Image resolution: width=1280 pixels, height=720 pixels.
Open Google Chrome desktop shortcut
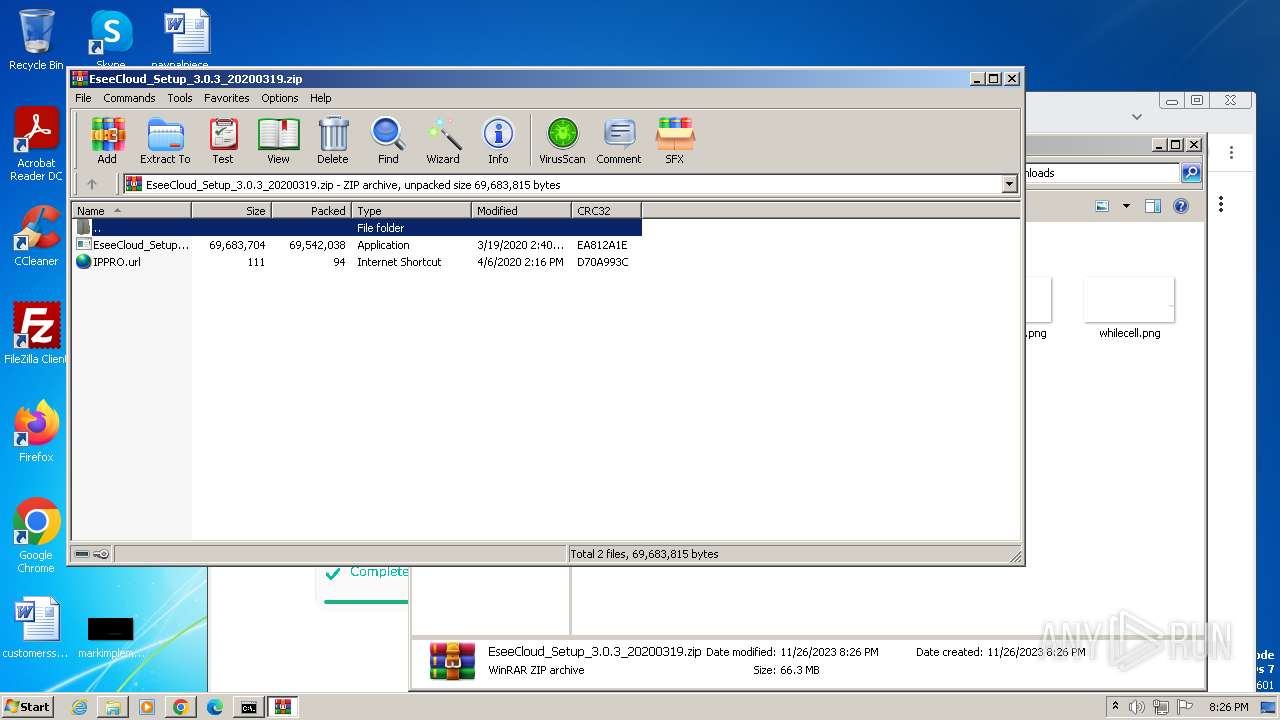click(x=36, y=535)
